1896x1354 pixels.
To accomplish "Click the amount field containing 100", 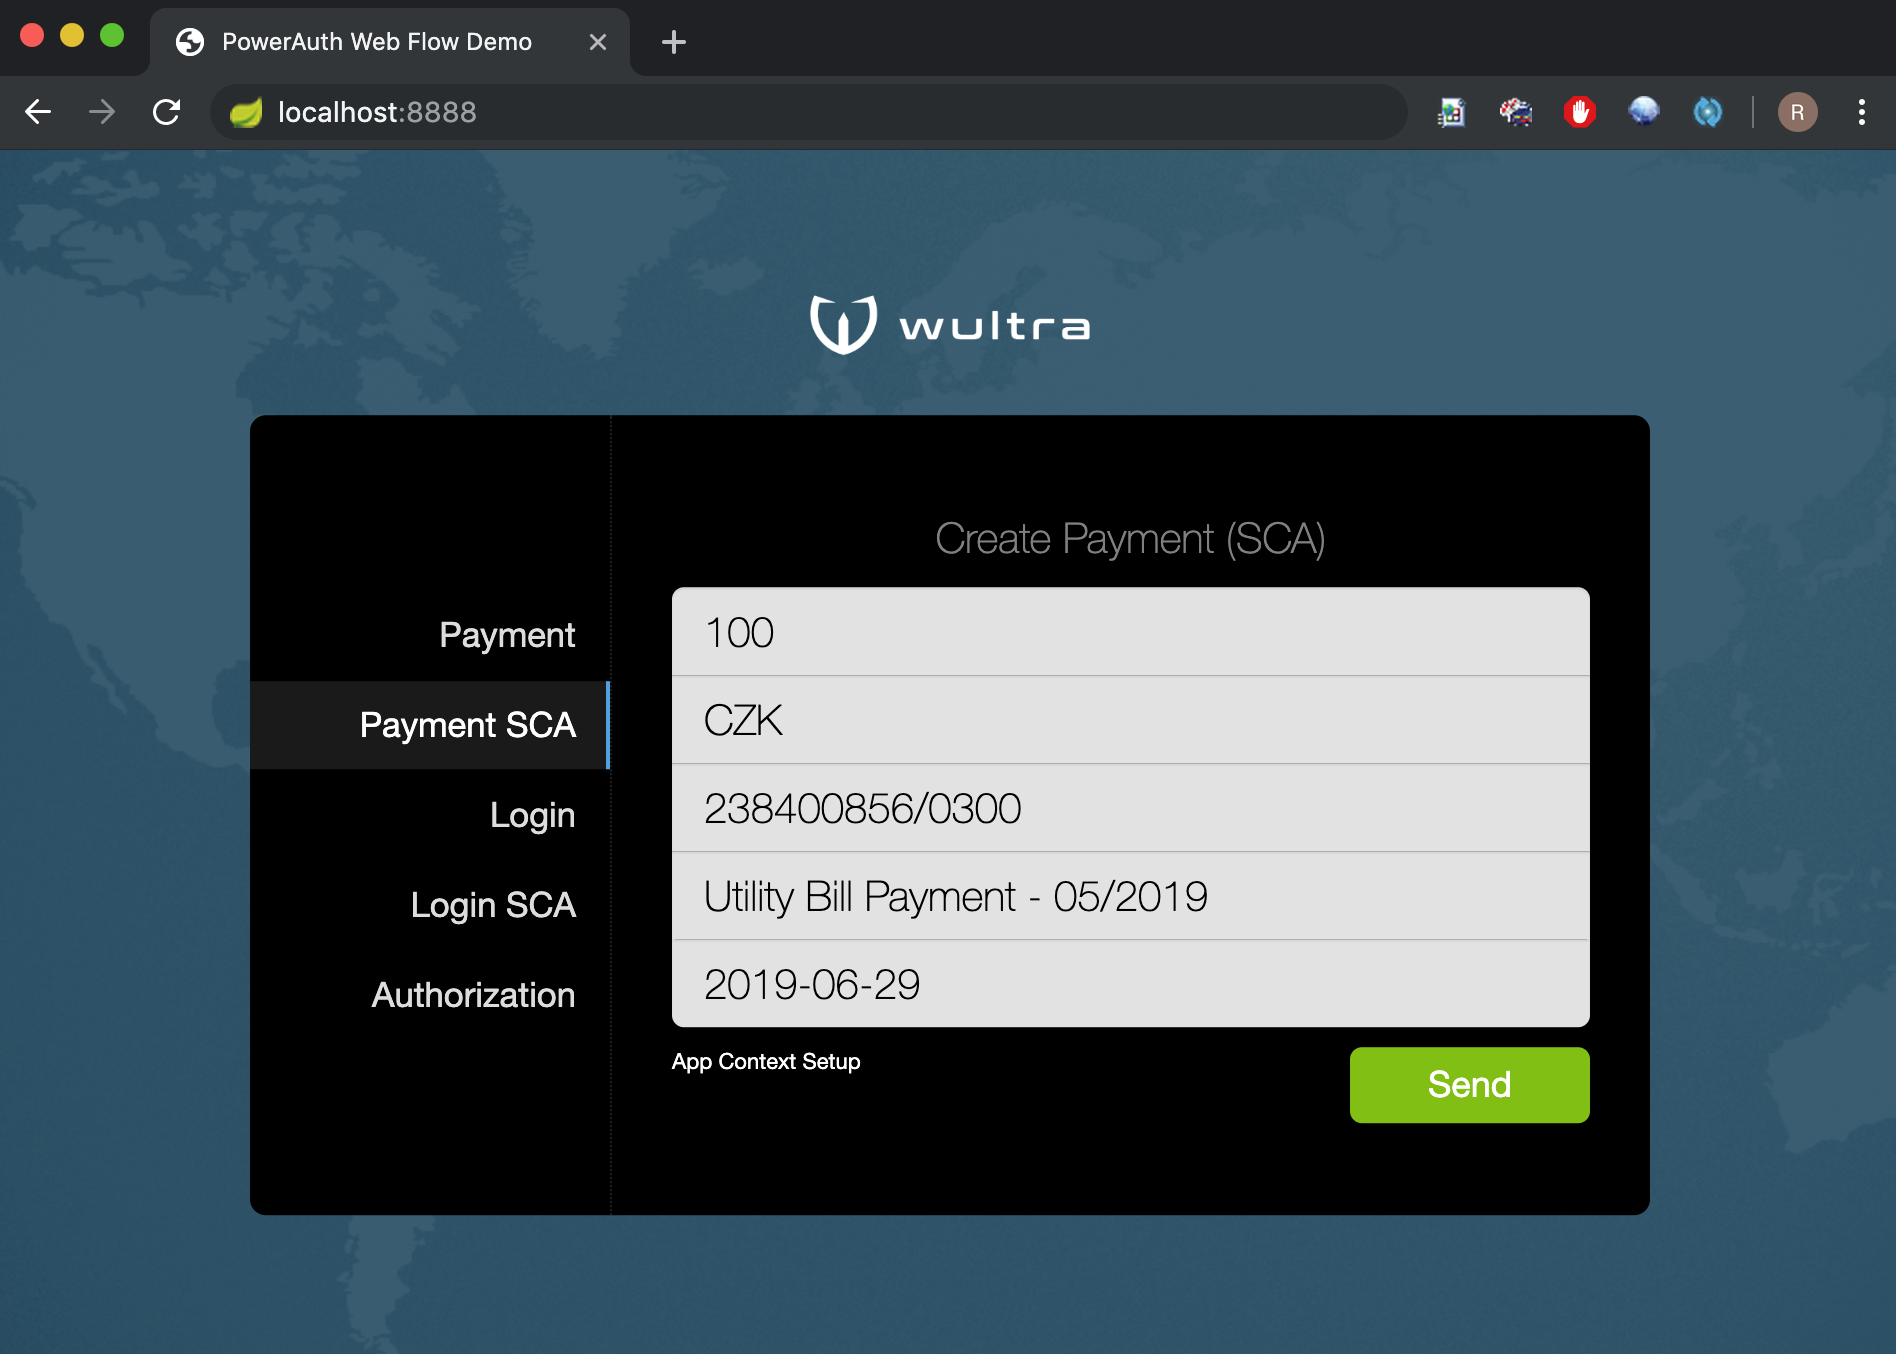I will pos(1130,632).
